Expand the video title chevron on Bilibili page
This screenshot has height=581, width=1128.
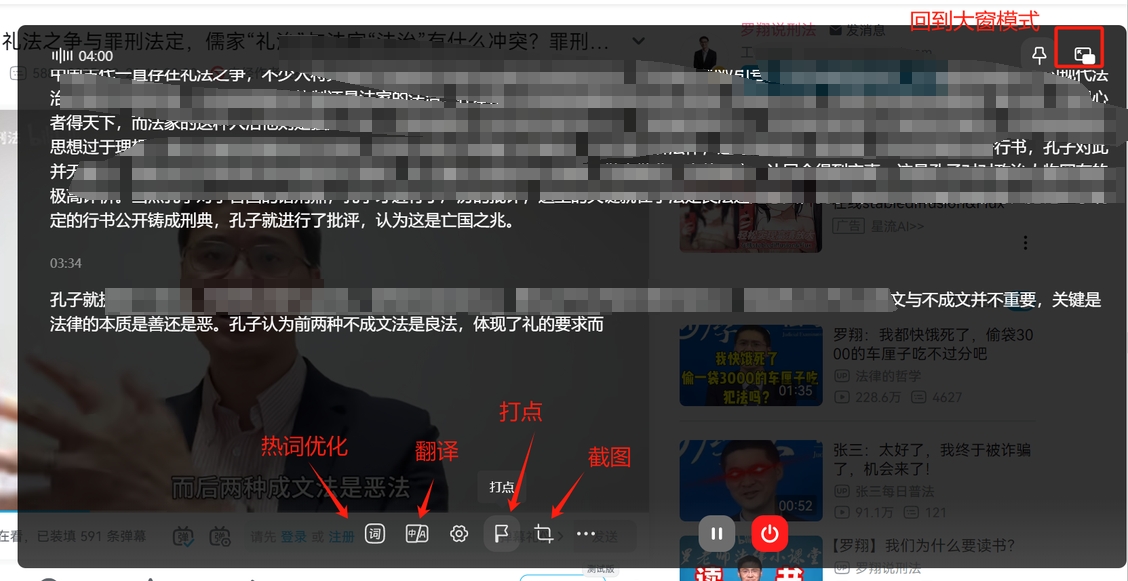point(637,41)
